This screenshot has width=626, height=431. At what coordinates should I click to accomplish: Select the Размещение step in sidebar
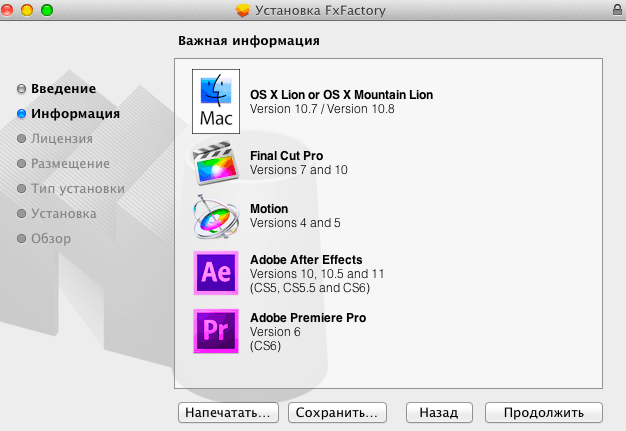(70, 164)
